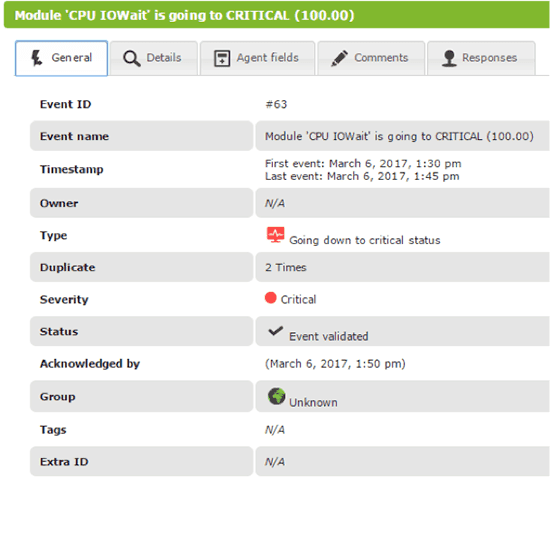The width and height of the screenshot is (550, 534).
Task: Click the 'Event validated' status text
Action: pos(329,336)
